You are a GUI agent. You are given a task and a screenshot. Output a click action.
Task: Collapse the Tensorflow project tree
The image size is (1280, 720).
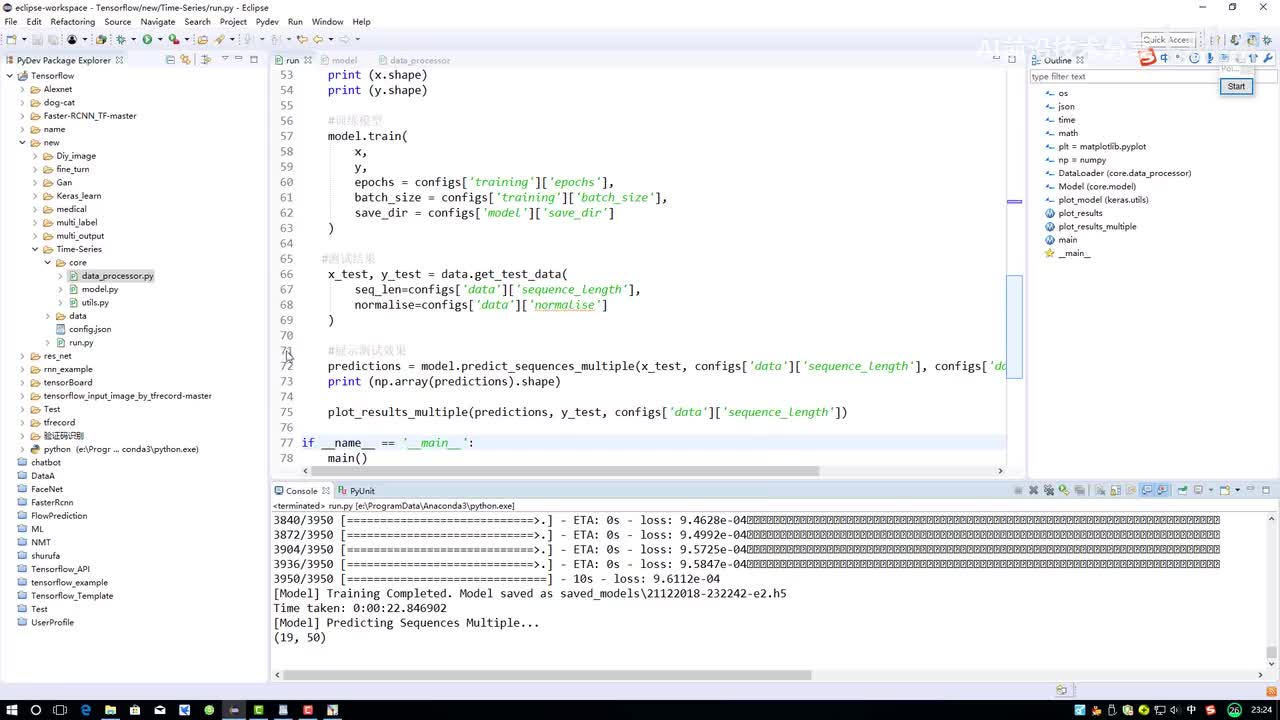[x=9, y=76]
